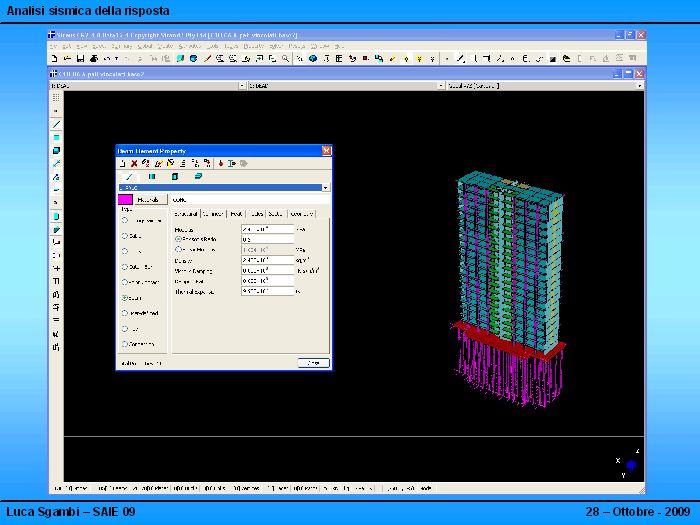This screenshot has height=525, width=700.
Task: Switch to the Structural tab
Action: [x=185, y=214]
